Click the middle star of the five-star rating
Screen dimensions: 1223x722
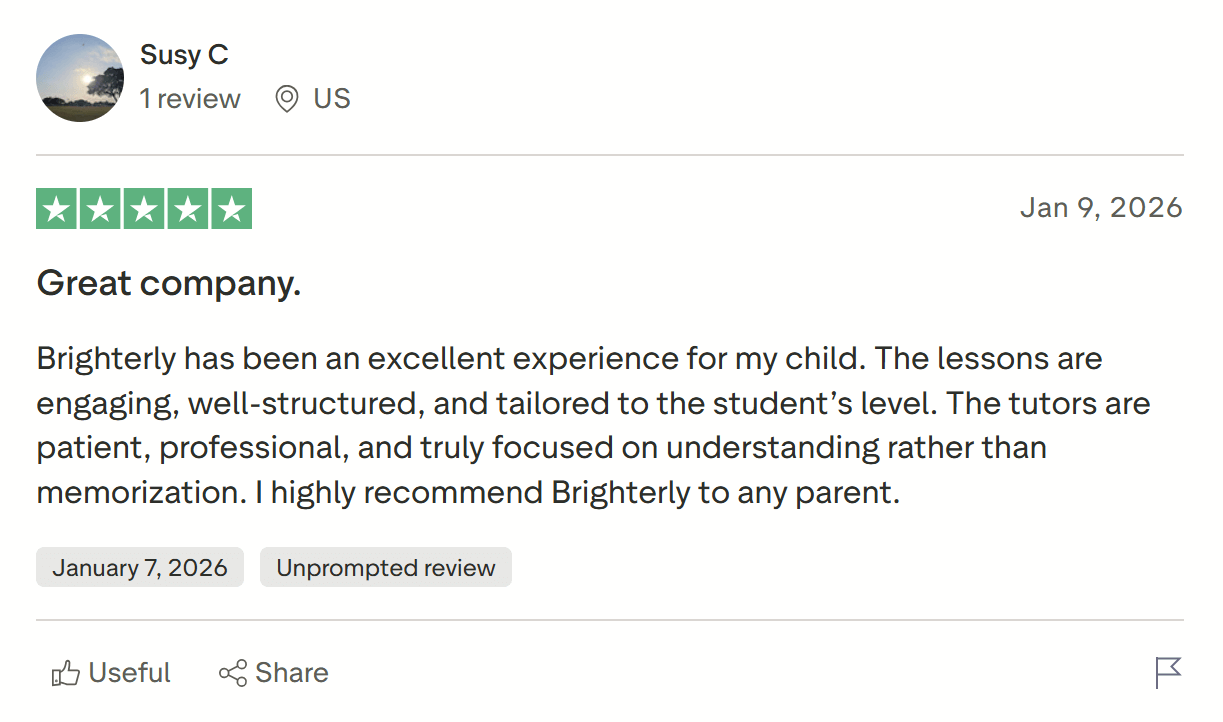(x=144, y=208)
